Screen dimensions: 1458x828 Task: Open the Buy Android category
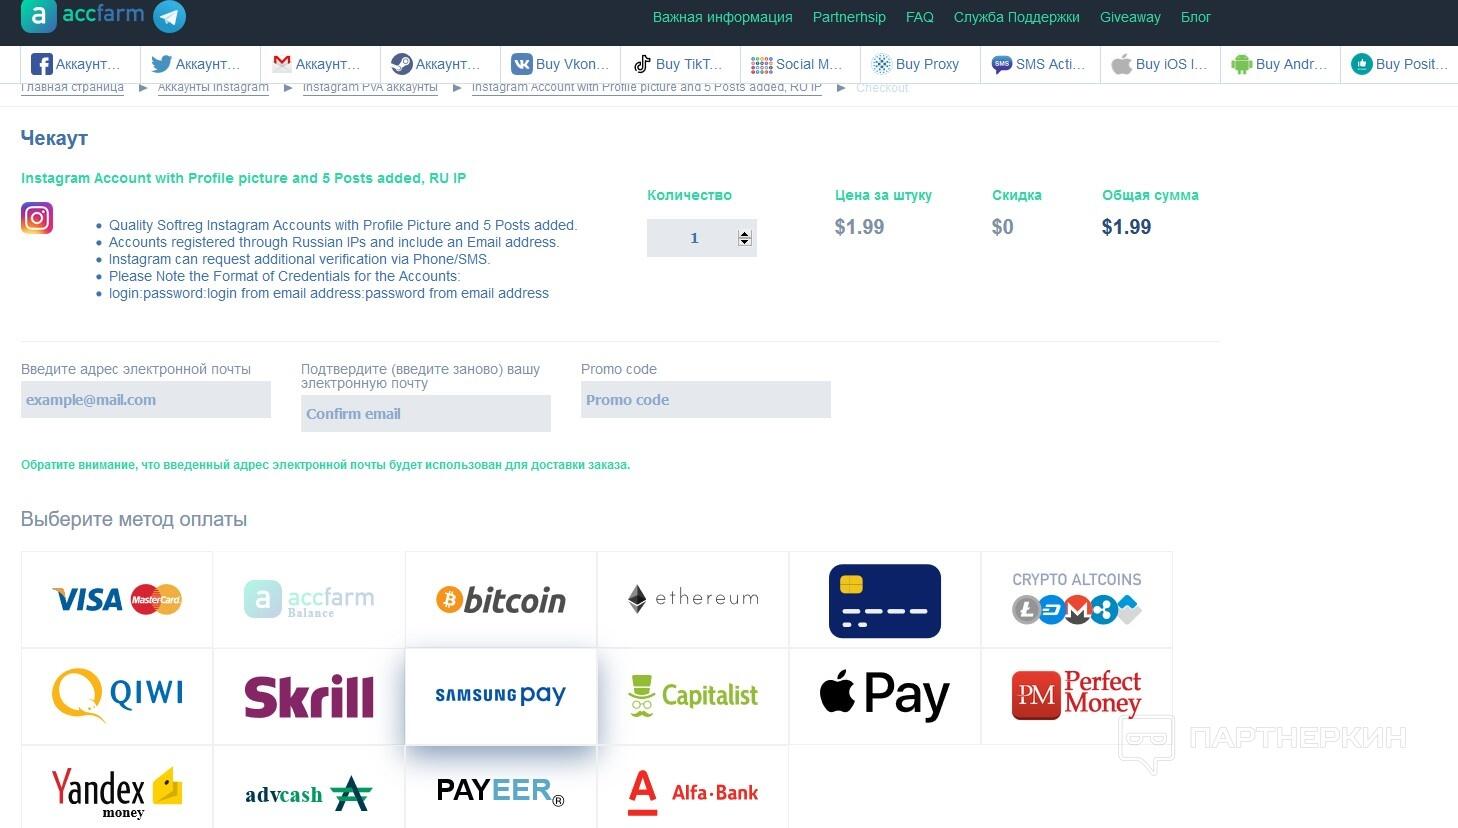1280,64
